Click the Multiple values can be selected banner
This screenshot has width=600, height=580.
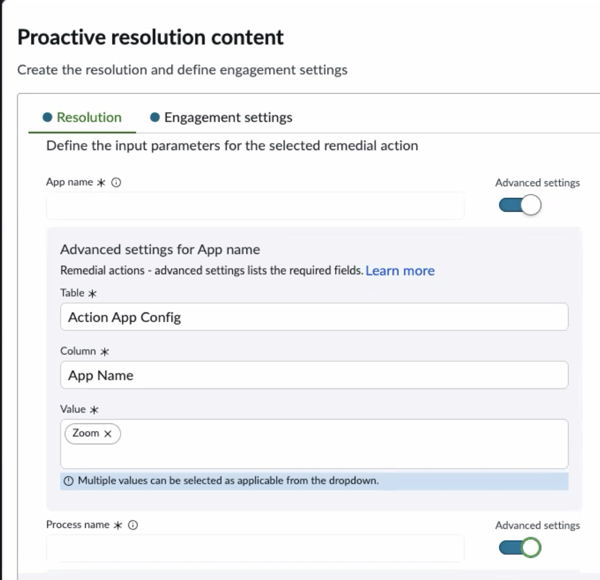[x=314, y=481]
